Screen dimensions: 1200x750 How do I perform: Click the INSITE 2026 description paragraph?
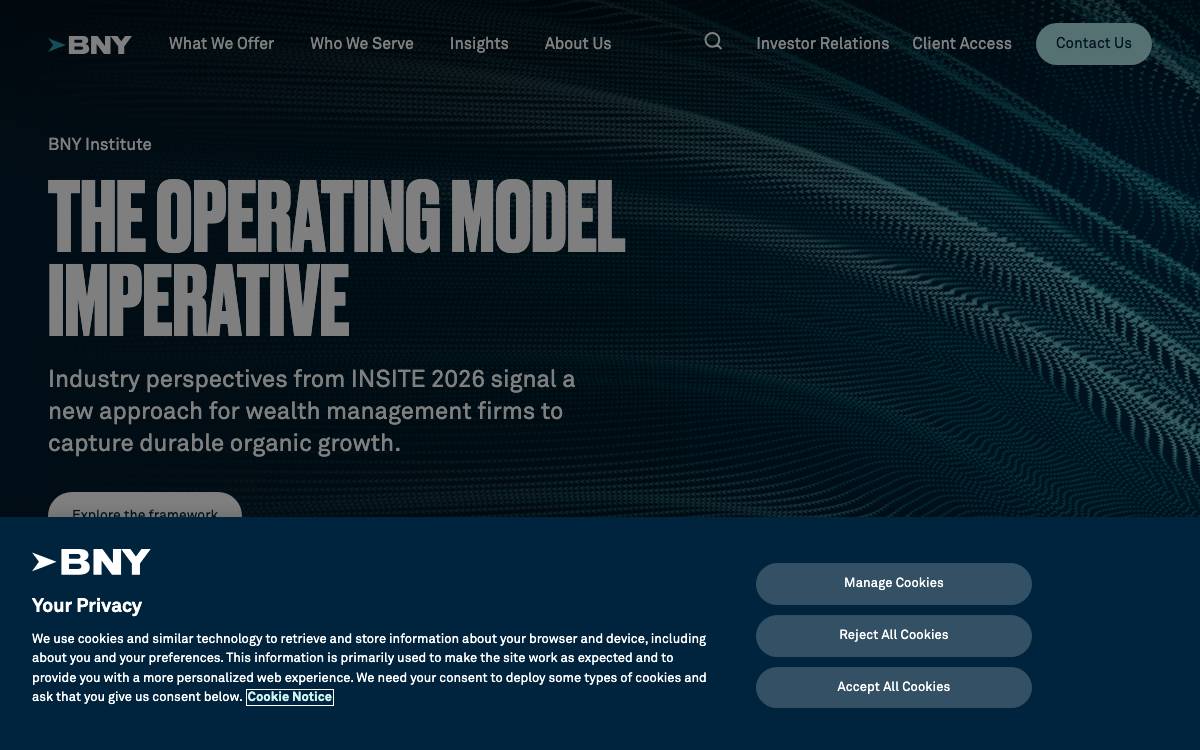pyautogui.click(x=312, y=411)
